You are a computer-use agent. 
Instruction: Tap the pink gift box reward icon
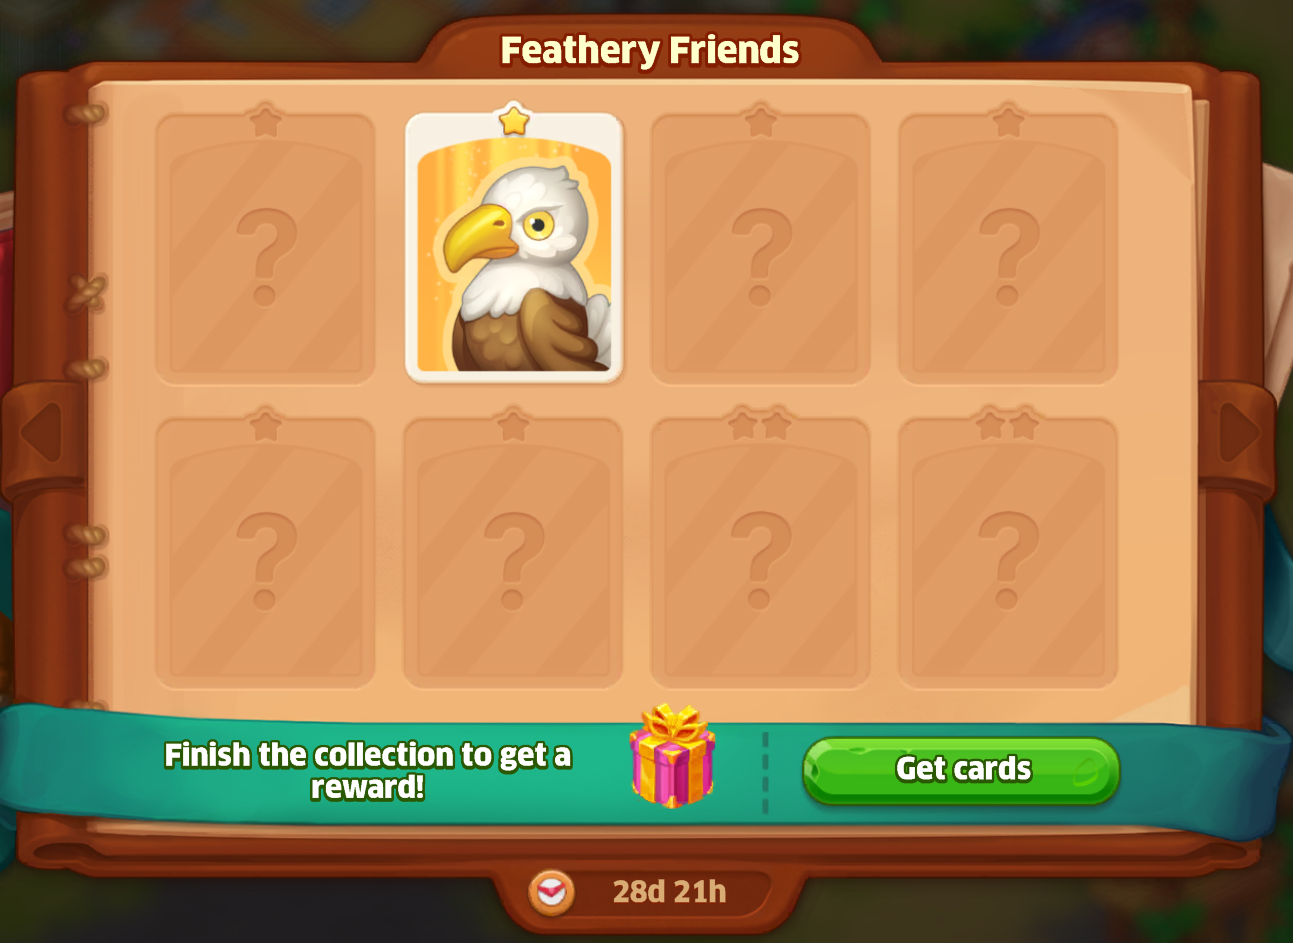[672, 756]
